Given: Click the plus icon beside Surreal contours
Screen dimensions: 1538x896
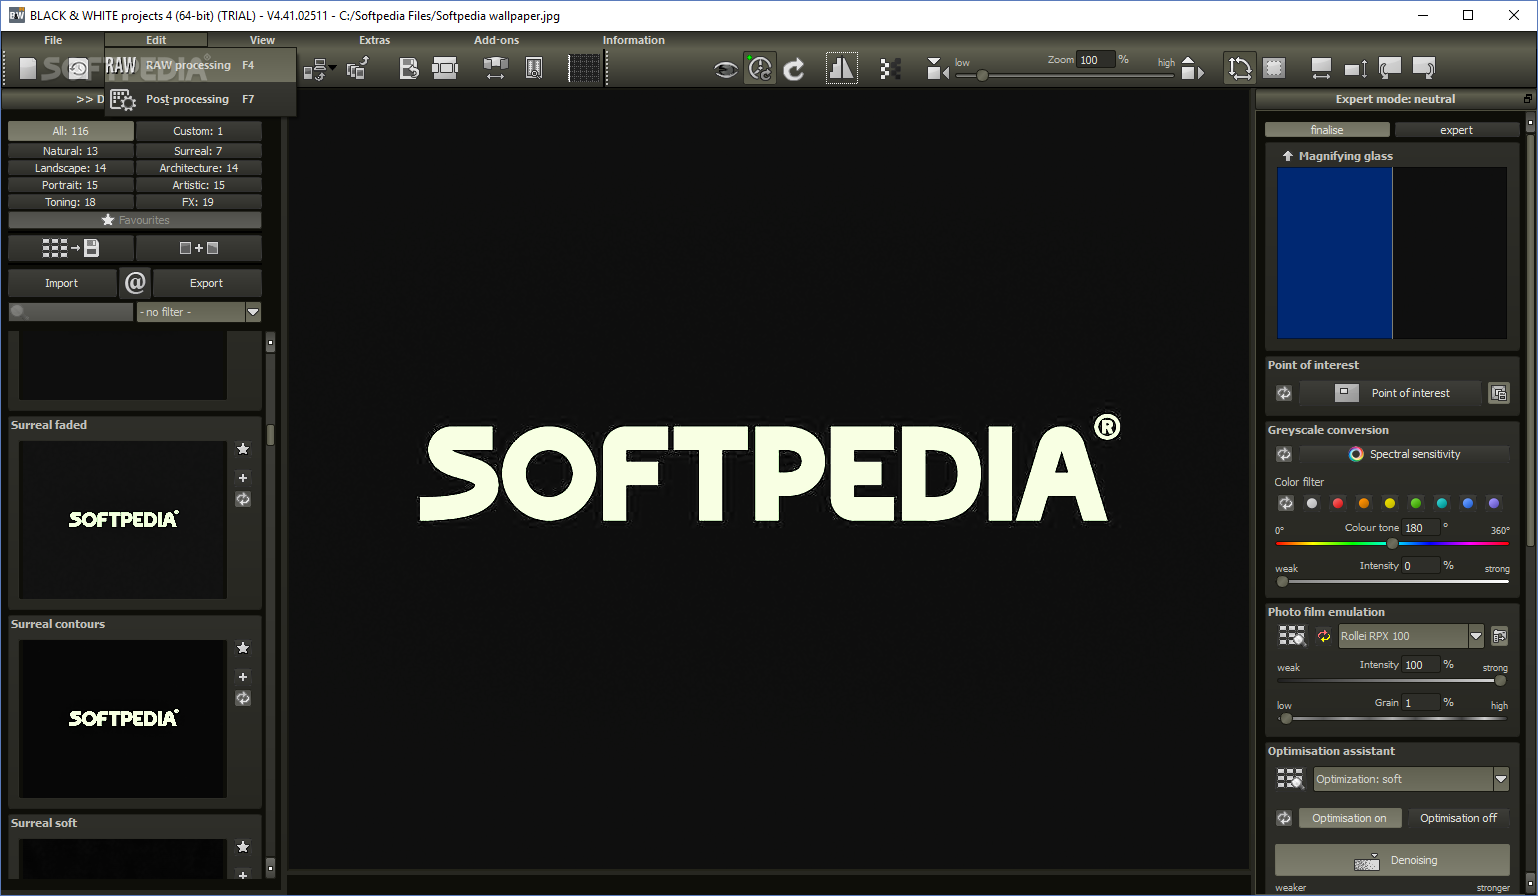Looking at the screenshot, I should pos(243,677).
